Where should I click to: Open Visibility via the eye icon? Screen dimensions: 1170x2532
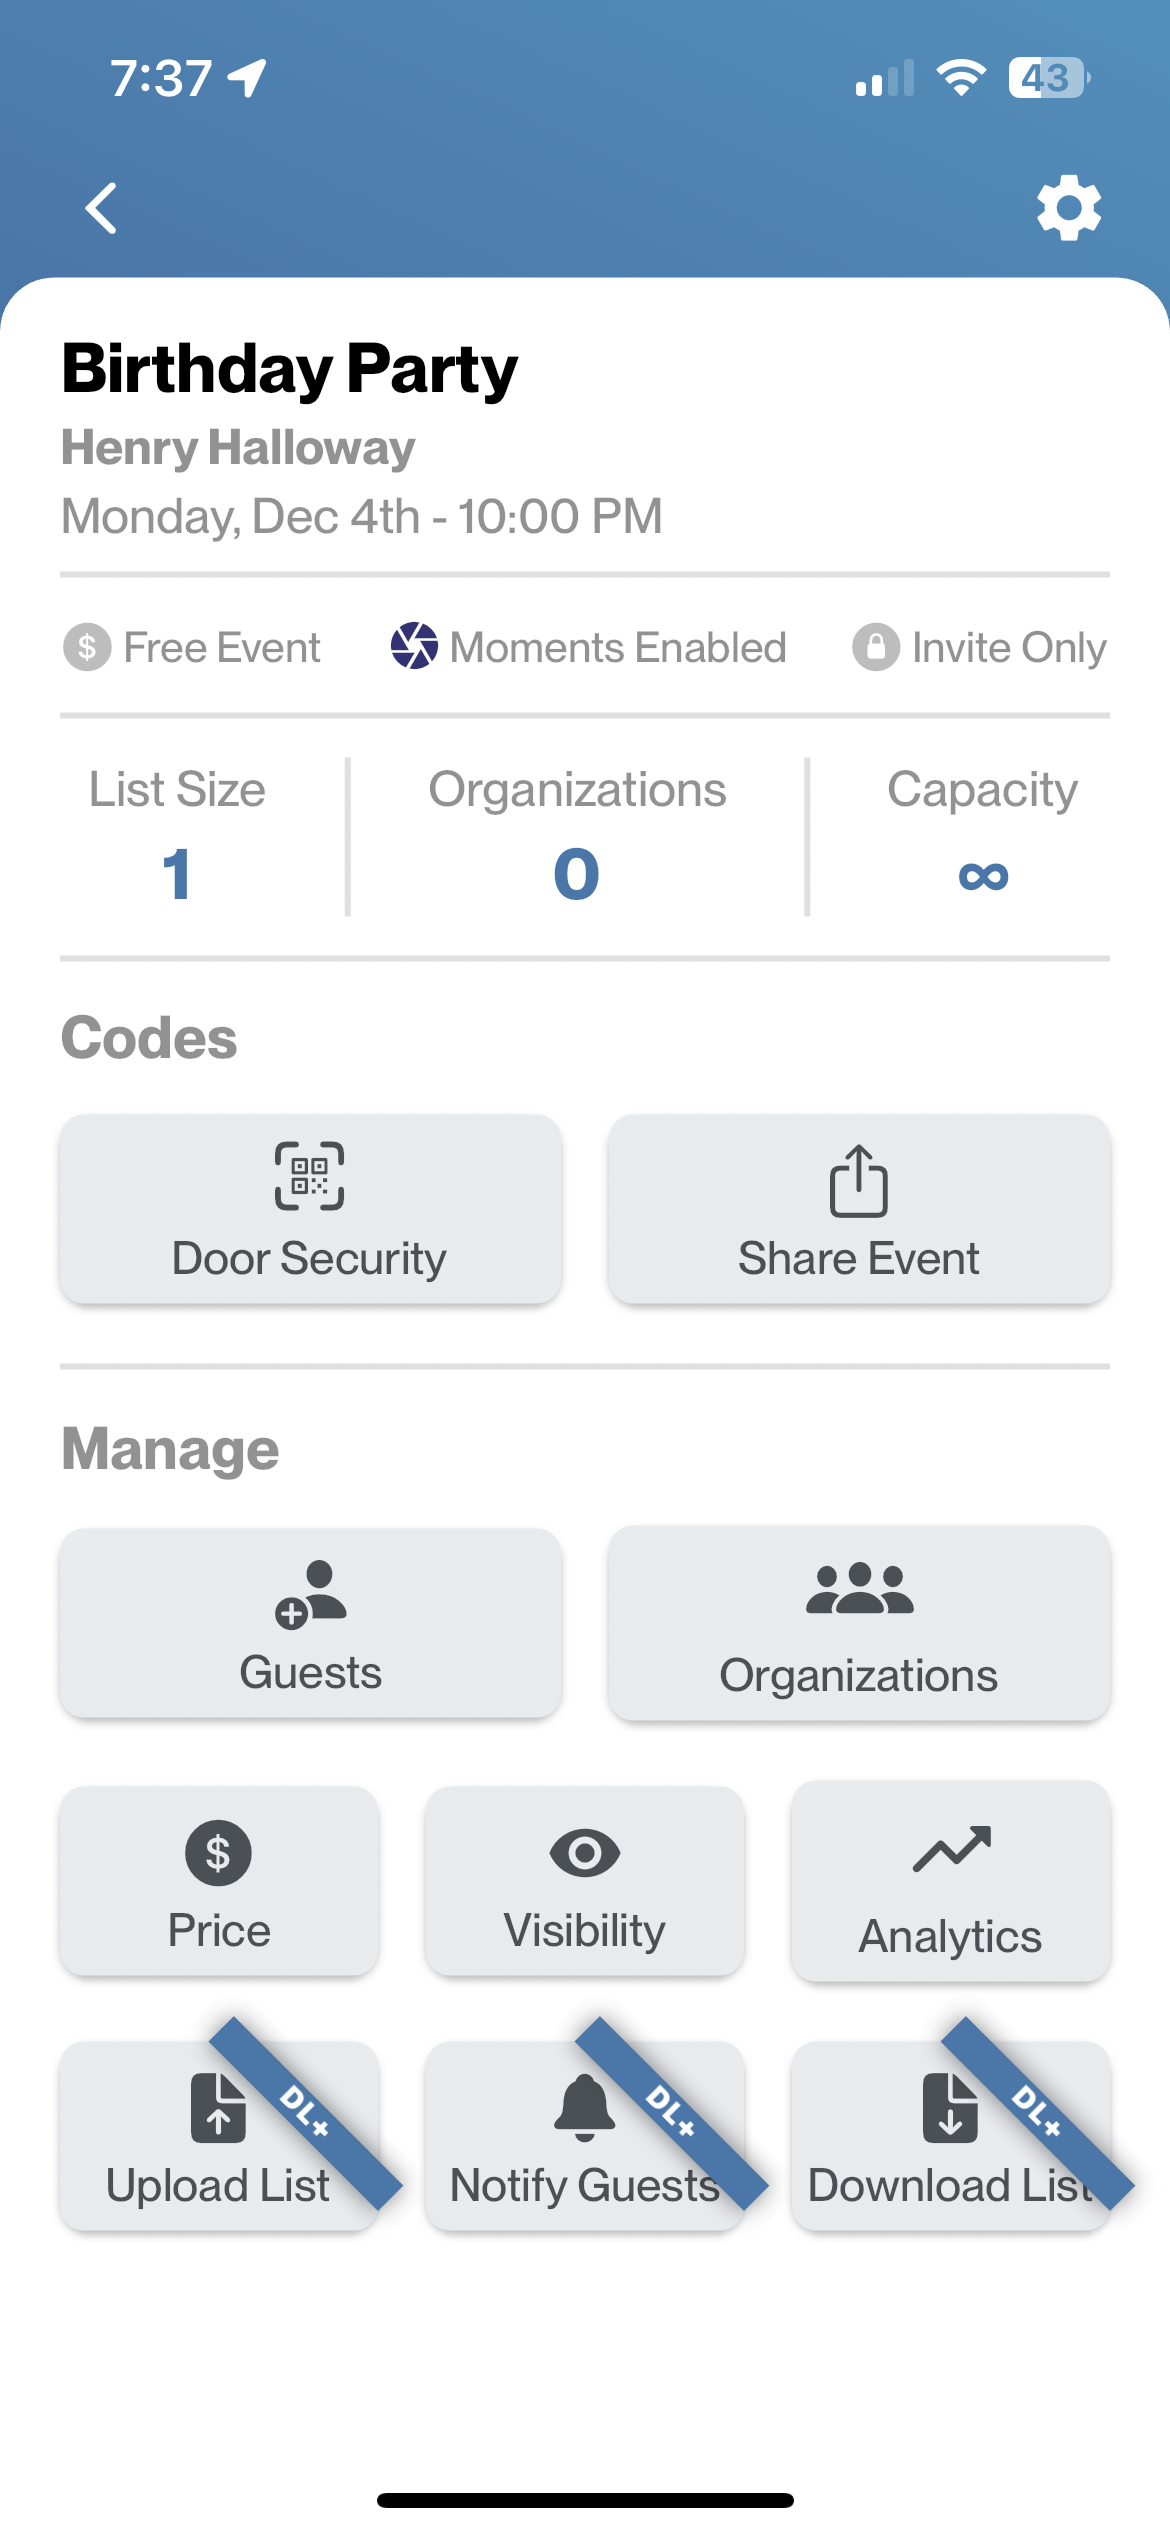tap(585, 1853)
